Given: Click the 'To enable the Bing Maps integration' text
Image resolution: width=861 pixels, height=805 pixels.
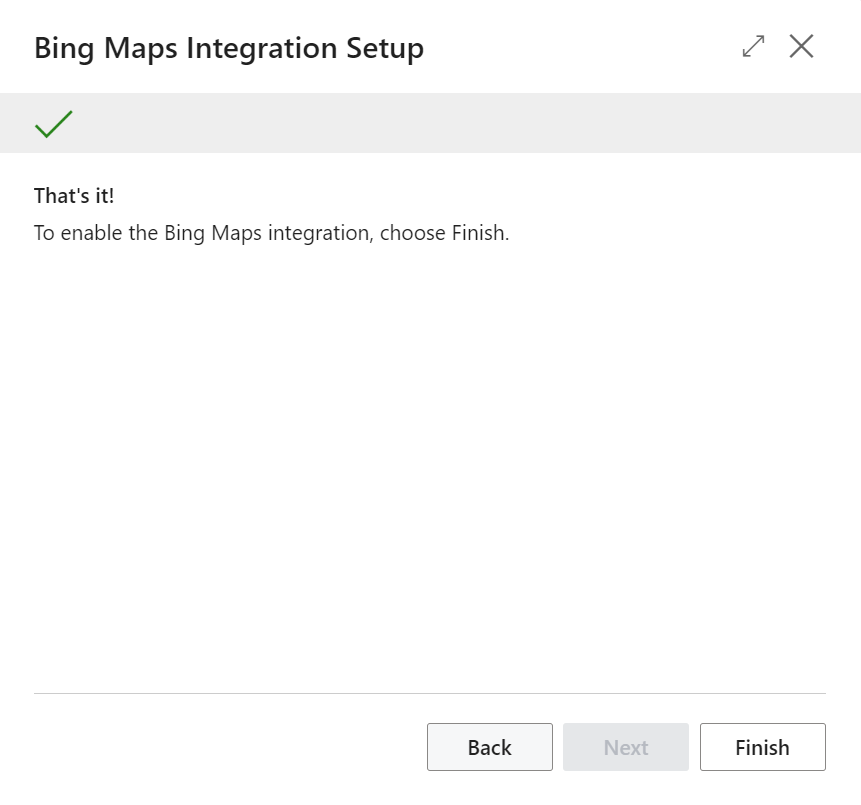Looking at the screenshot, I should click(200, 233).
